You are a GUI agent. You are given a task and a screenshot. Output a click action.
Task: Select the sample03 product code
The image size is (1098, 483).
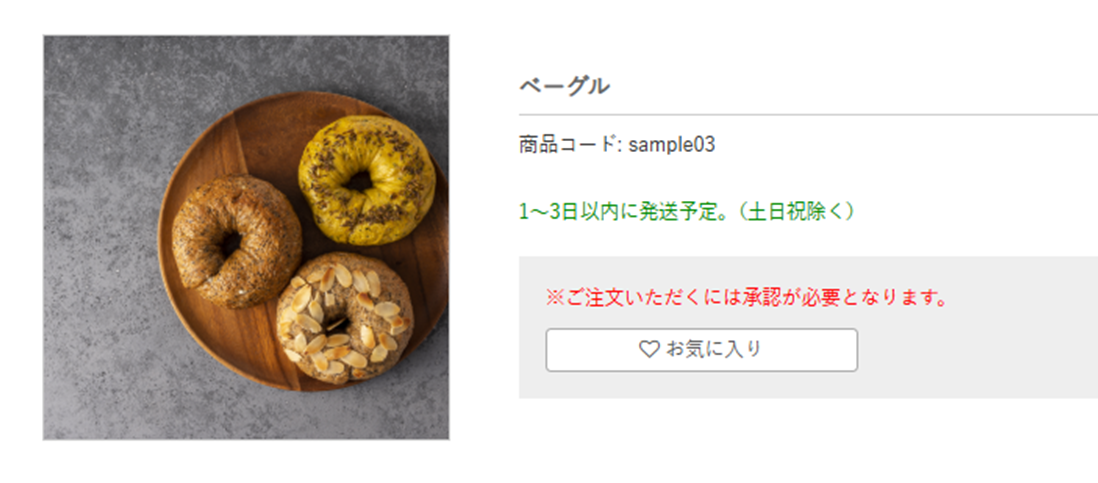tap(672, 145)
